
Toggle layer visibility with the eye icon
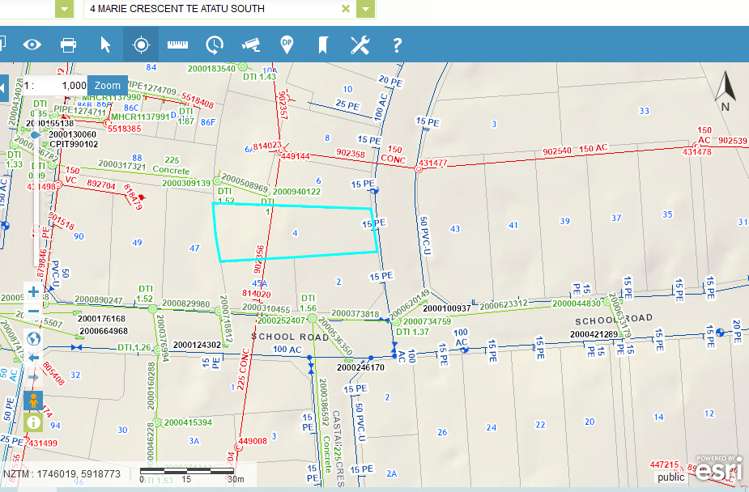point(32,45)
